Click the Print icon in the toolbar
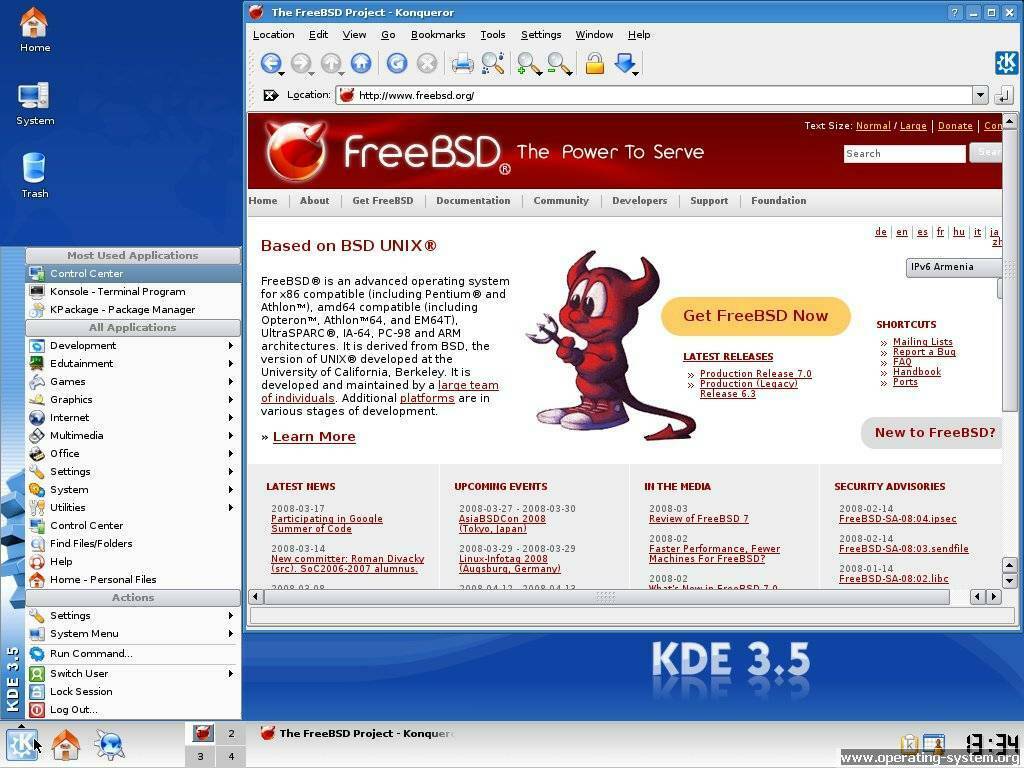The width and height of the screenshot is (1024, 768). 462,64
